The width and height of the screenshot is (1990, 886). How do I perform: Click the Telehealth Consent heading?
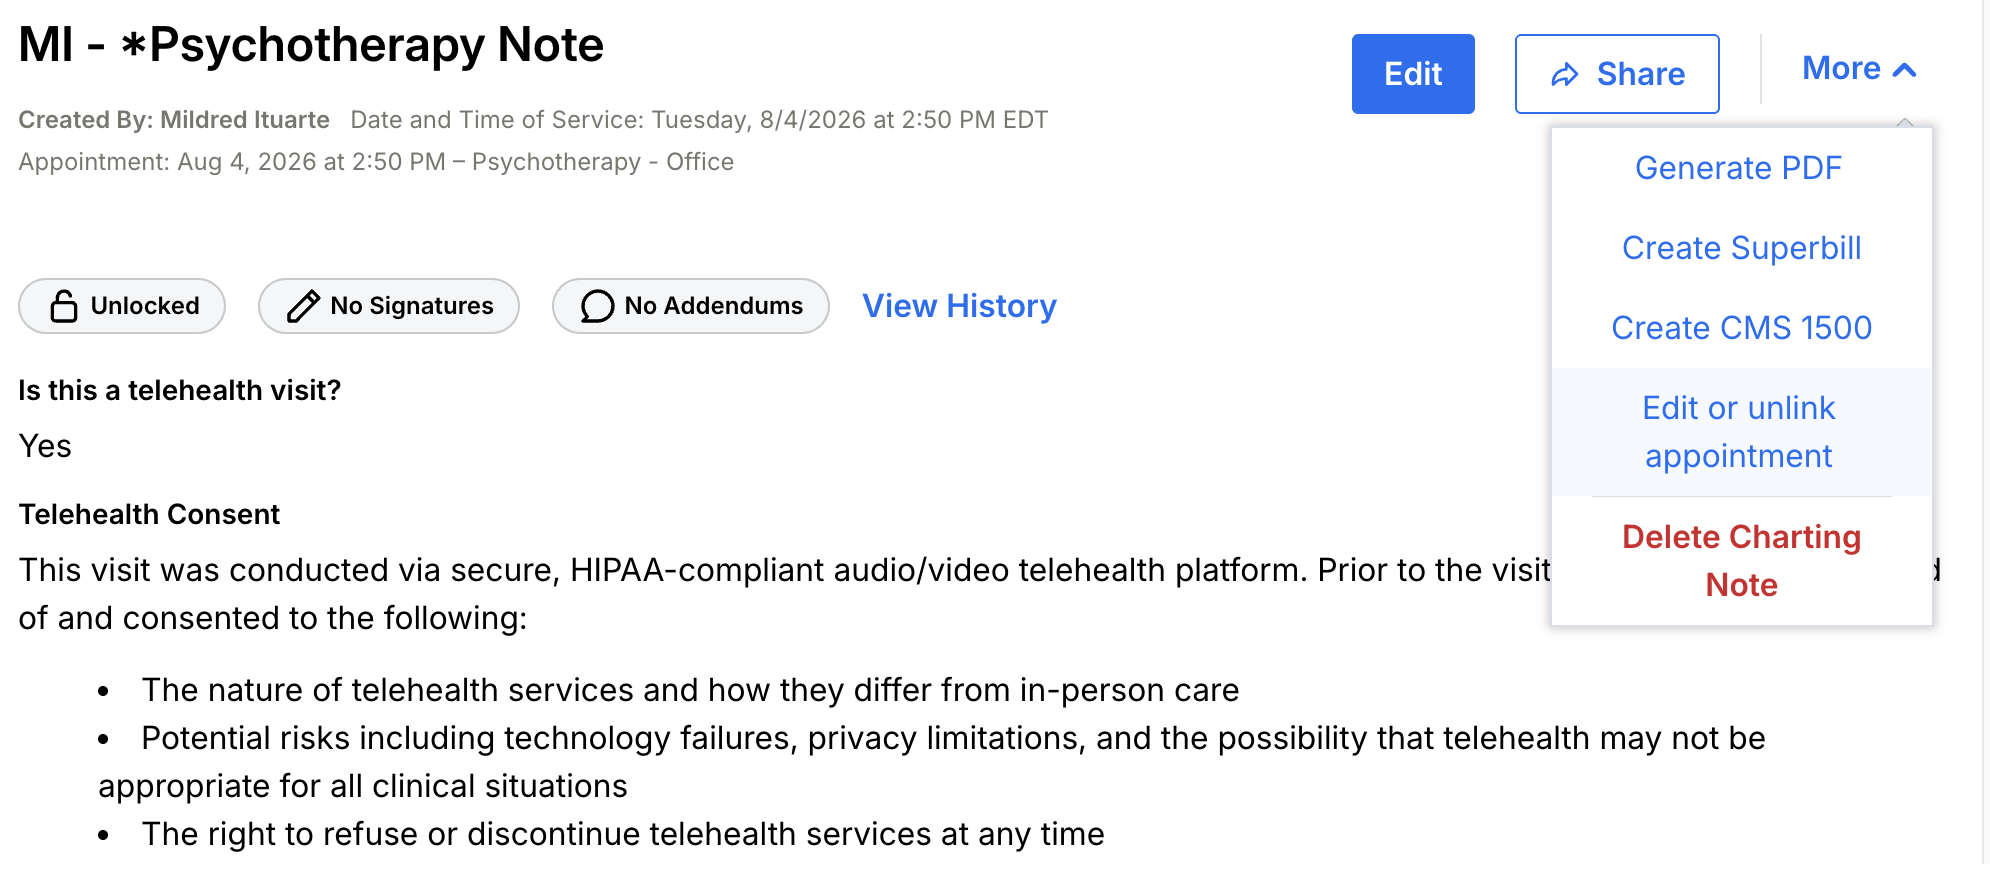click(149, 514)
